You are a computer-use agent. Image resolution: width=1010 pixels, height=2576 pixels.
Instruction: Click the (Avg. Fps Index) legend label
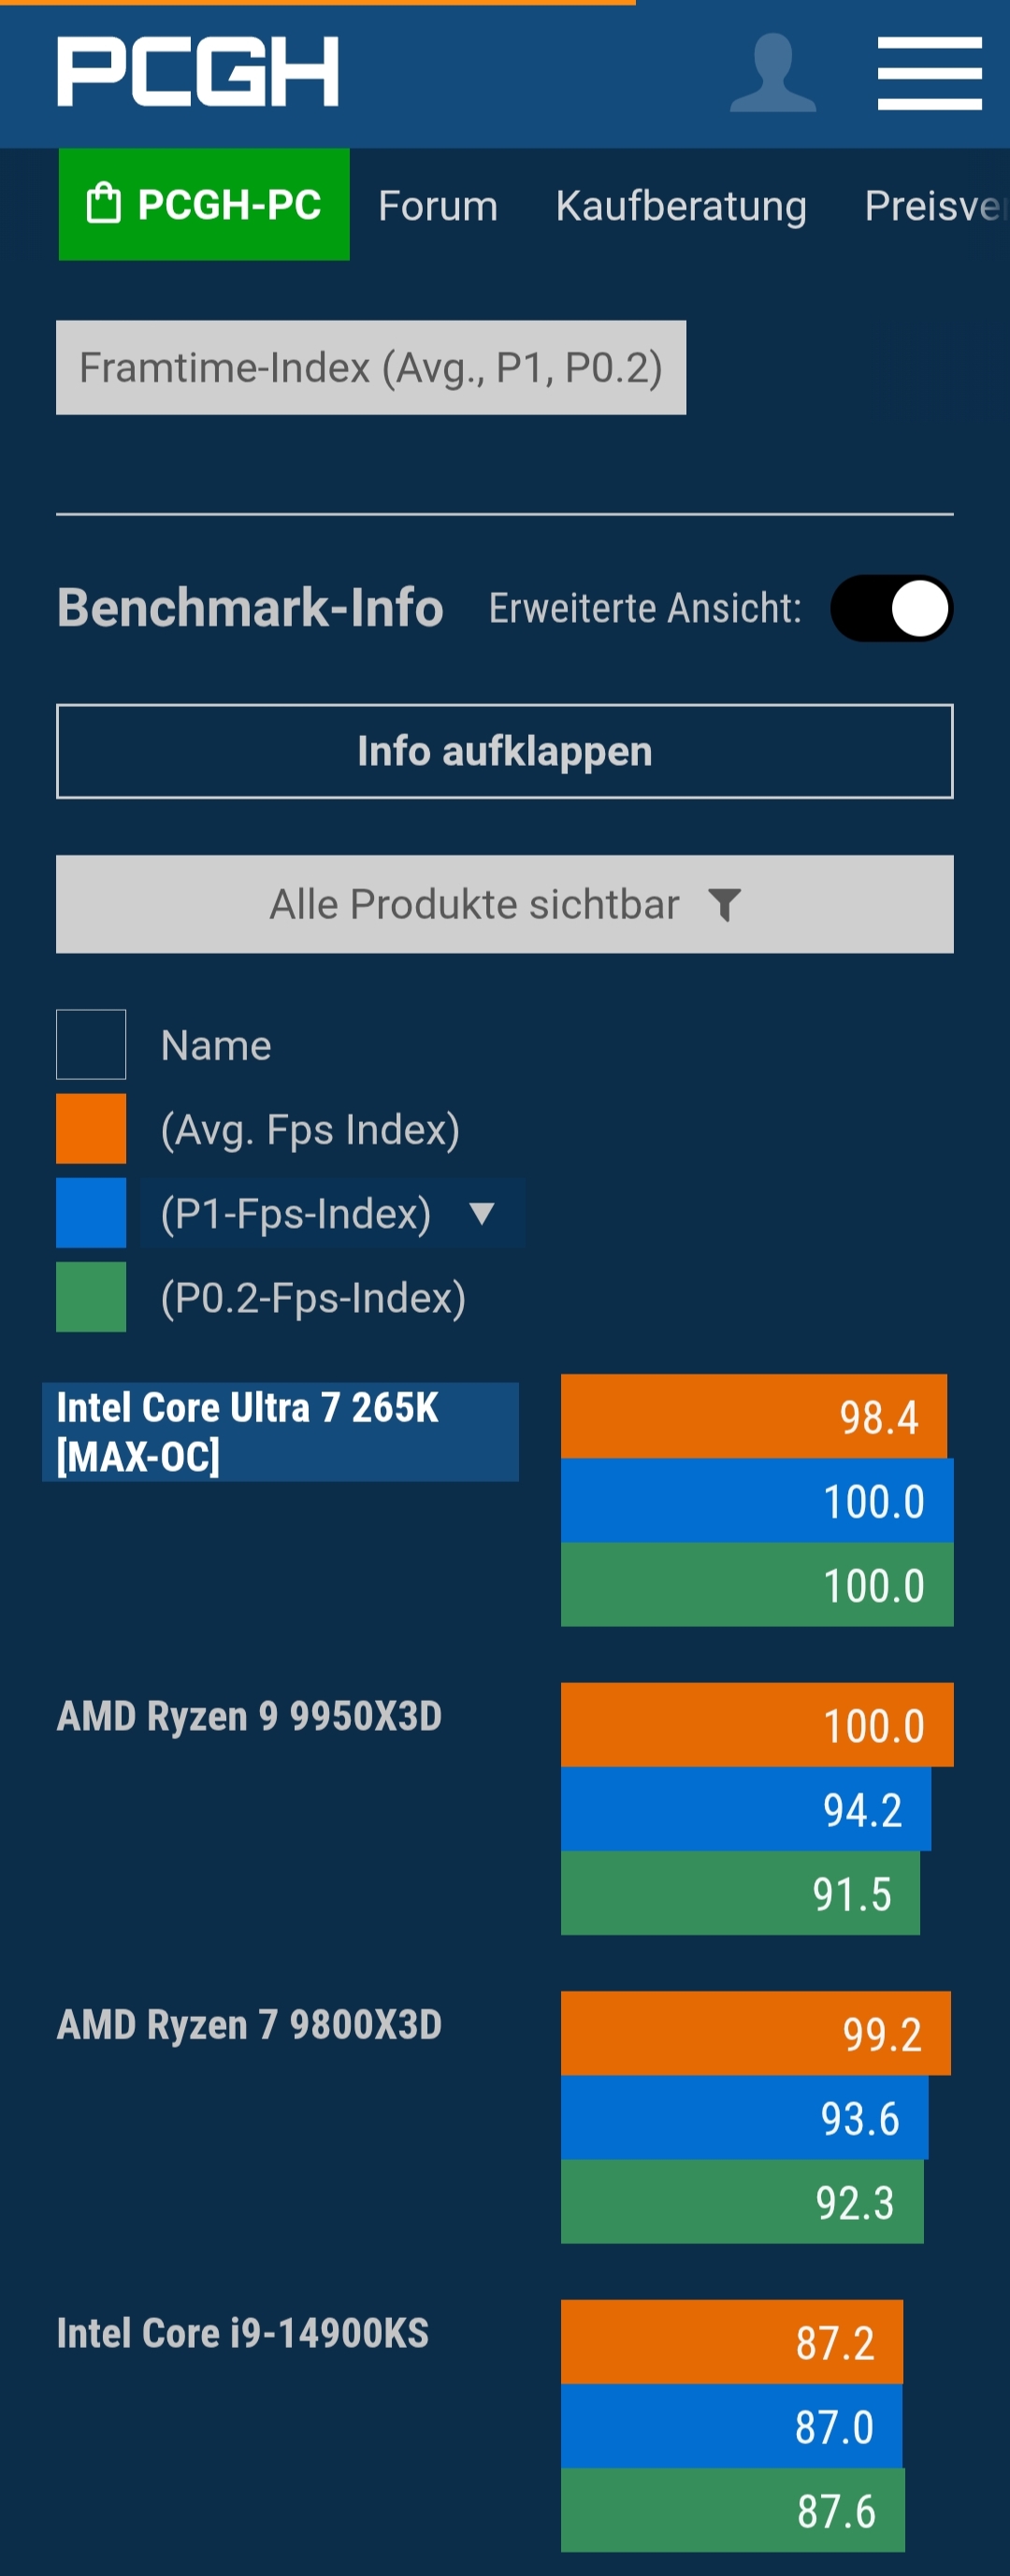point(310,1129)
